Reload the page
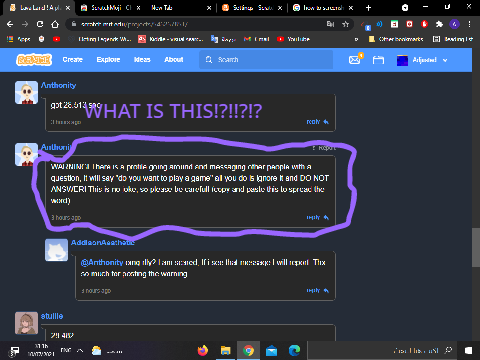The height and width of the screenshot is (360, 480). pos(40,24)
